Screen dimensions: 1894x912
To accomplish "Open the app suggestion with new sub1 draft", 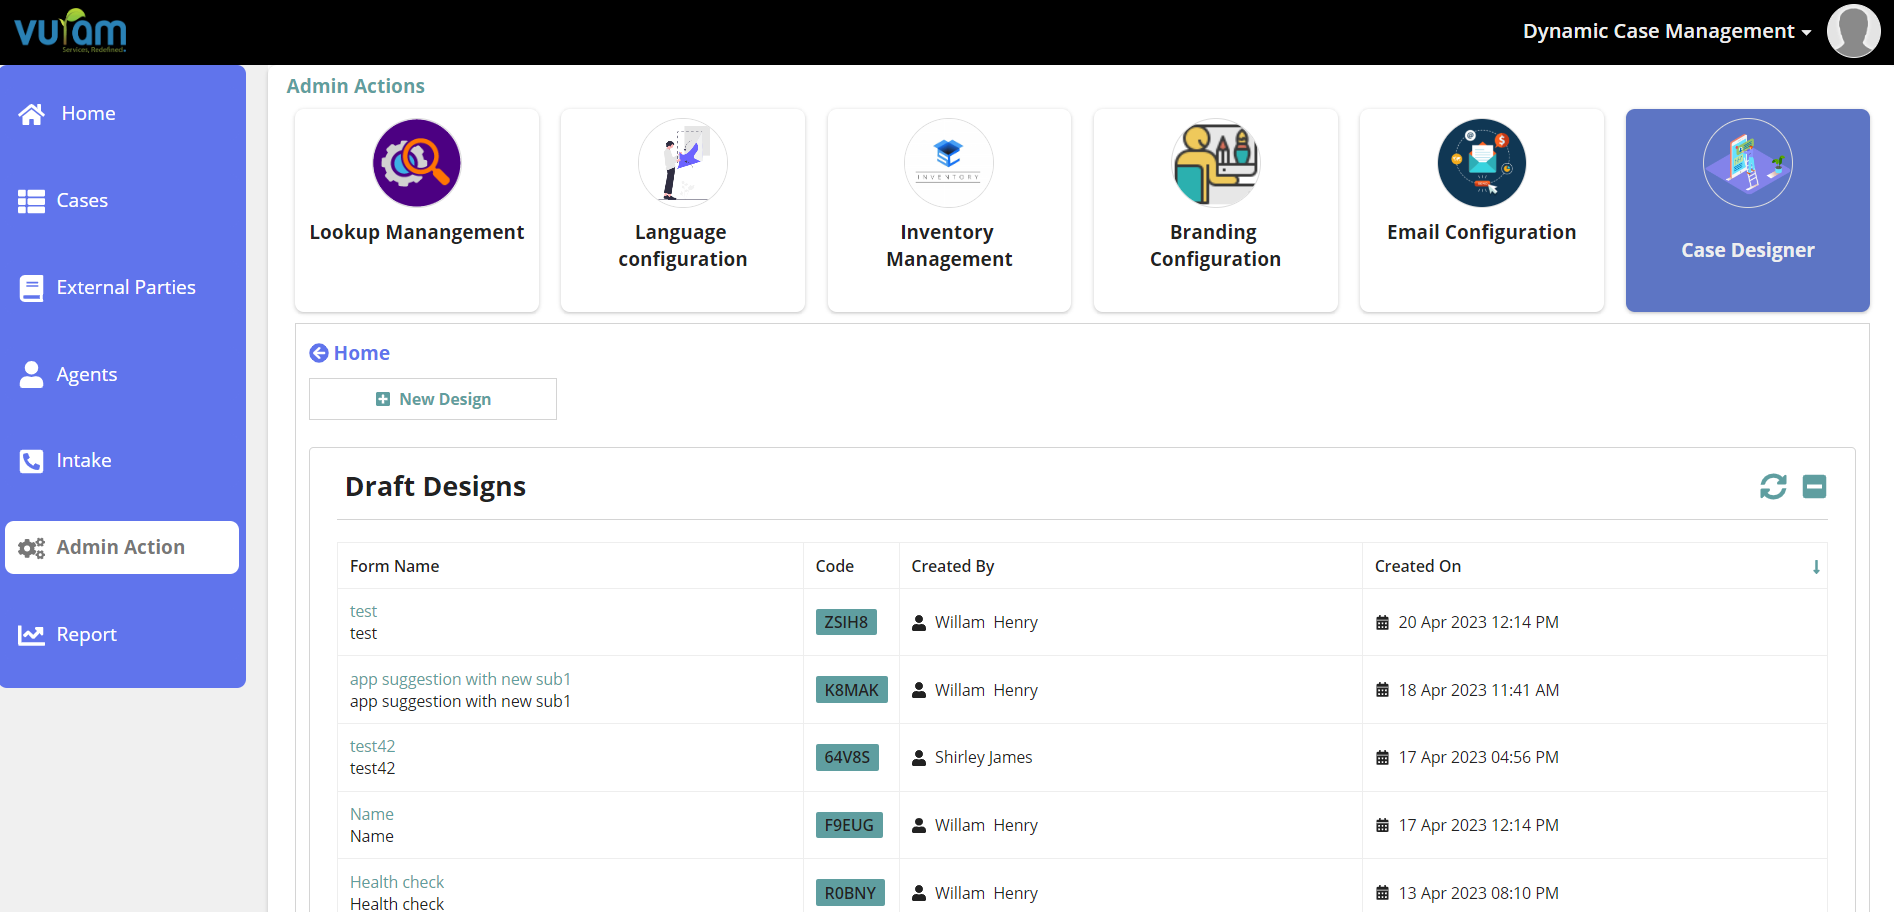I will (x=460, y=679).
